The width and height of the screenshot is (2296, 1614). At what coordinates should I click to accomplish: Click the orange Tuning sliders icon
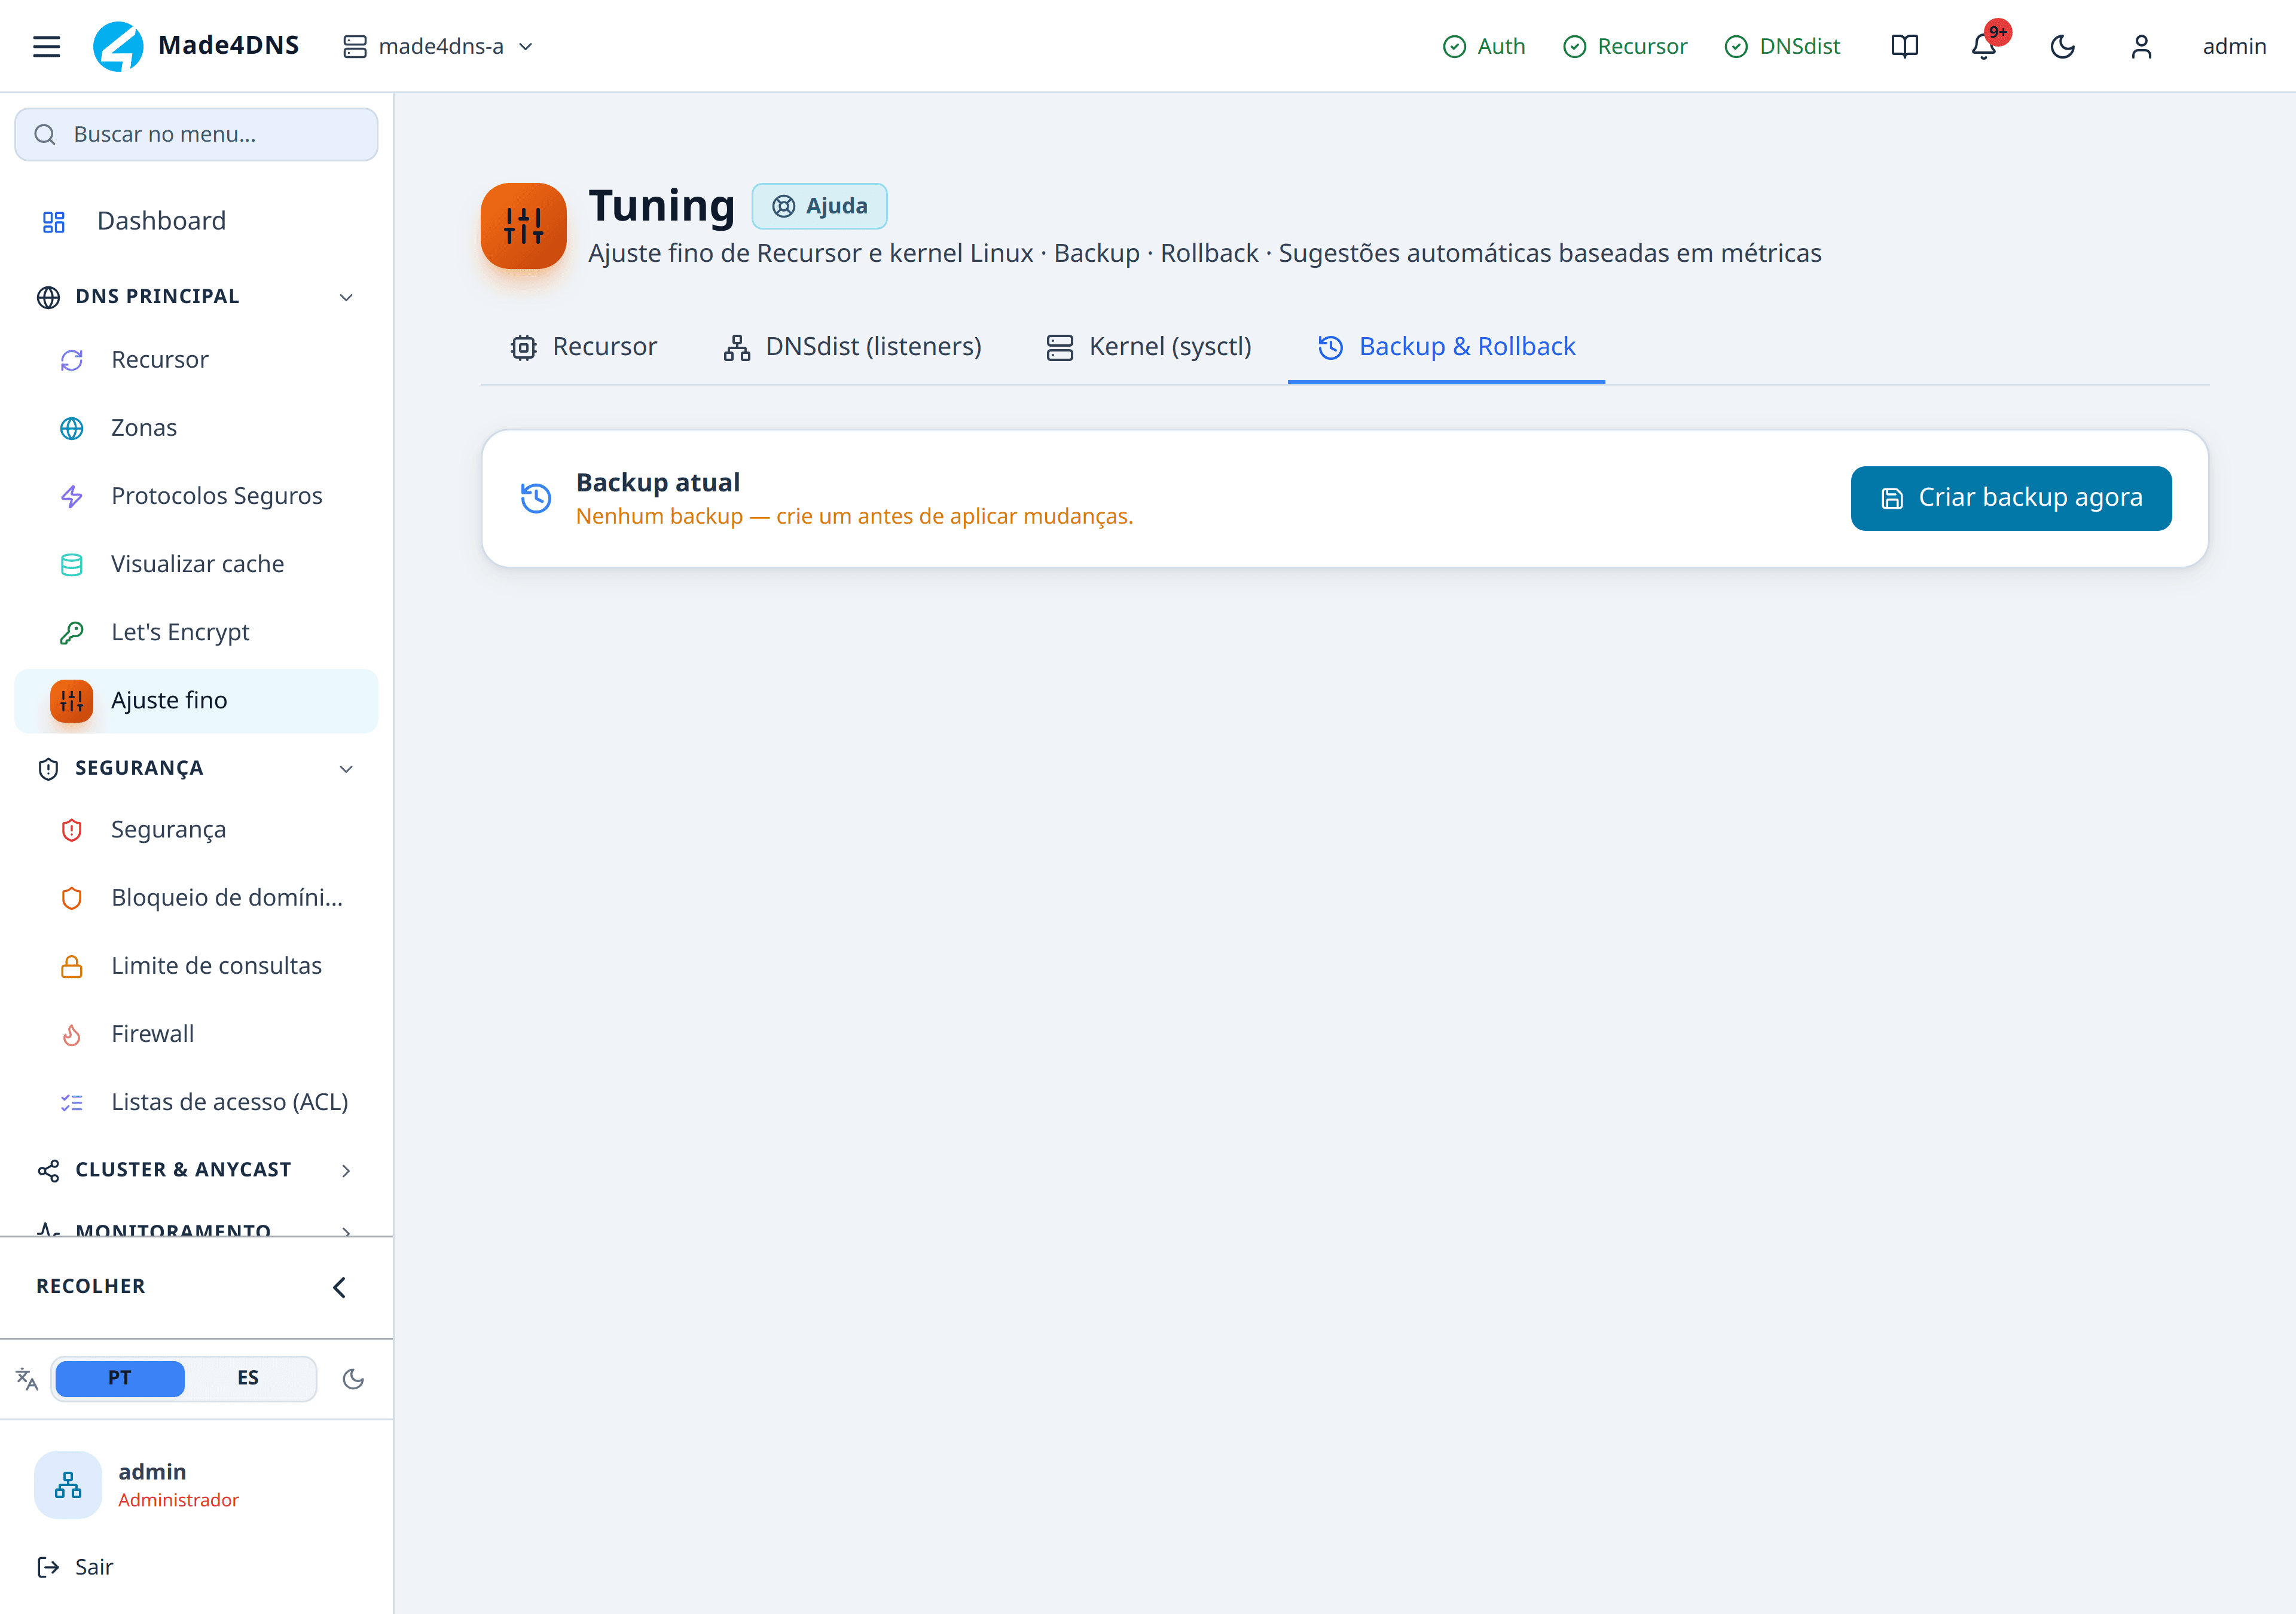pos(523,226)
